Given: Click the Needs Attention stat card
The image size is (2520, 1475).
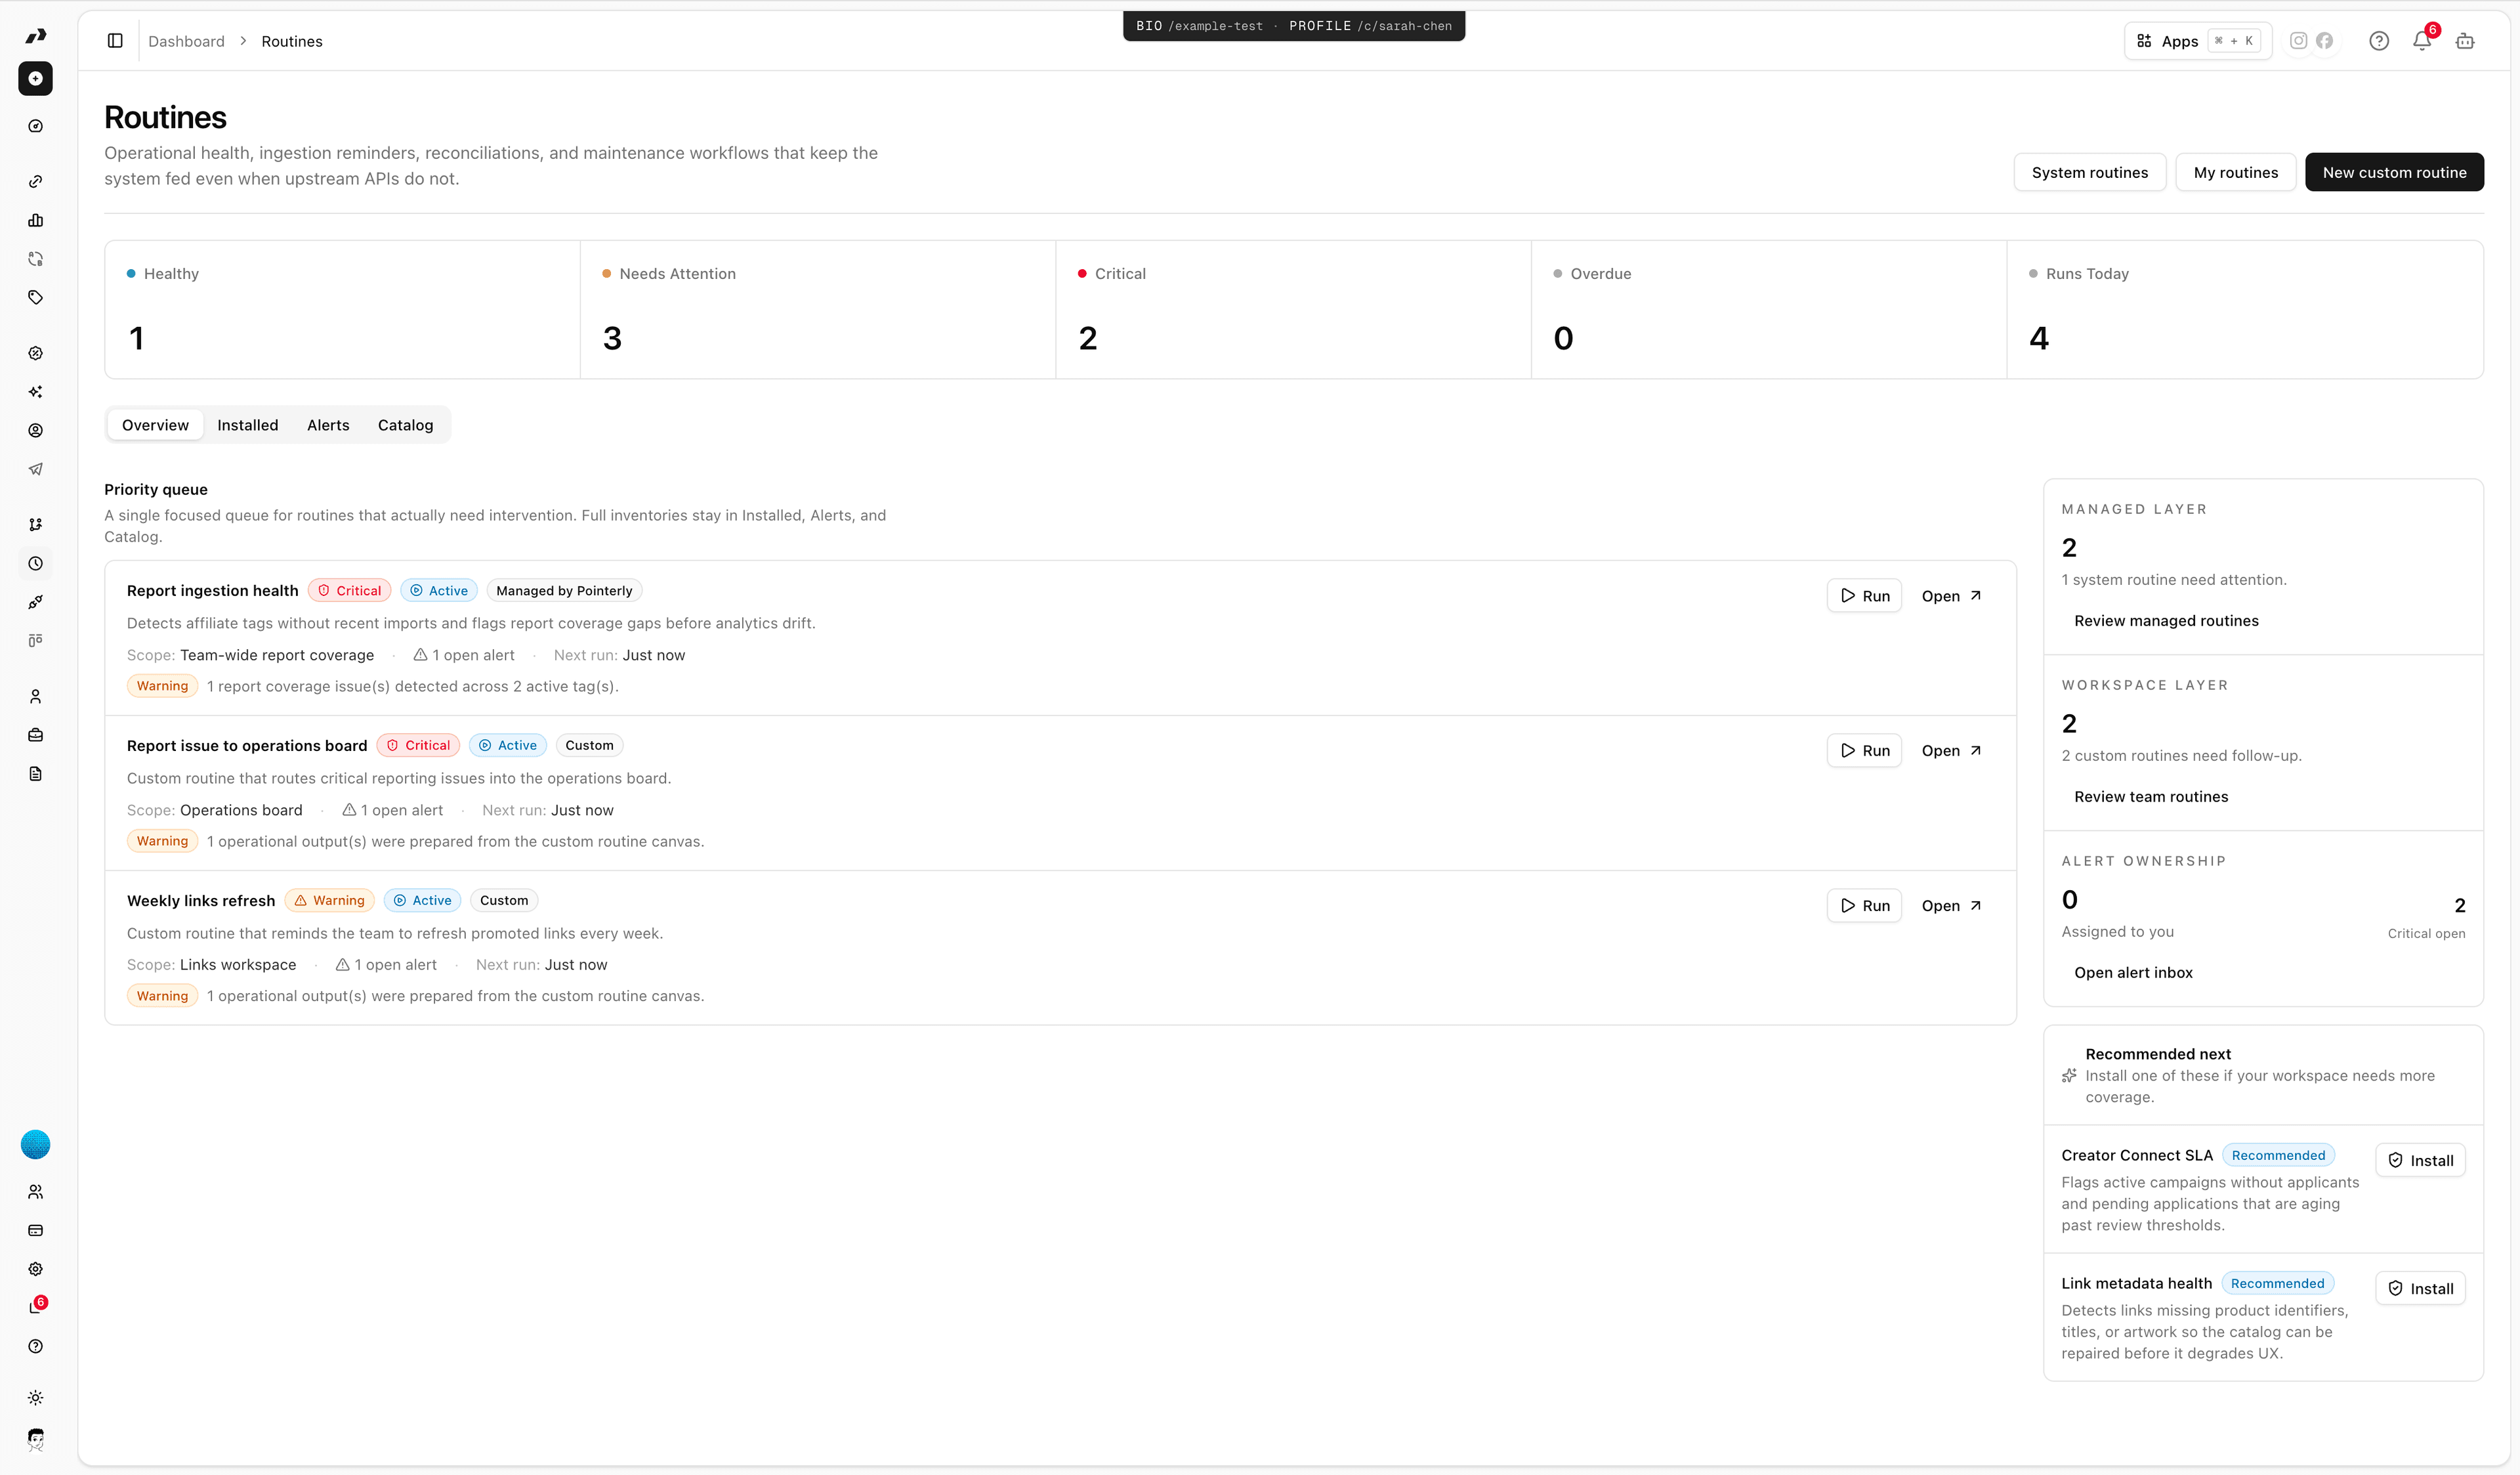Looking at the screenshot, I should pyautogui.click(x=818, y=309).
